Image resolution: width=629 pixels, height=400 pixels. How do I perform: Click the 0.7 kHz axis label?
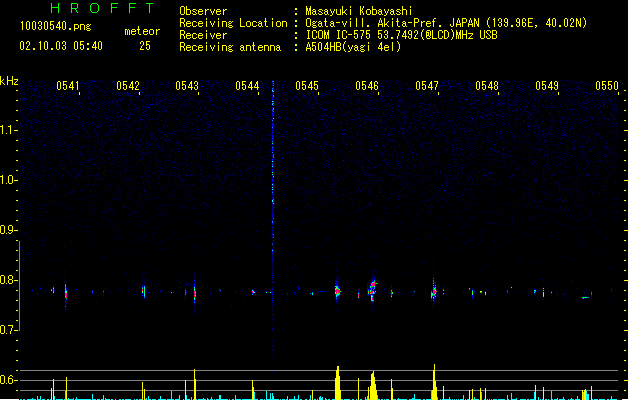tap(8, 330)
